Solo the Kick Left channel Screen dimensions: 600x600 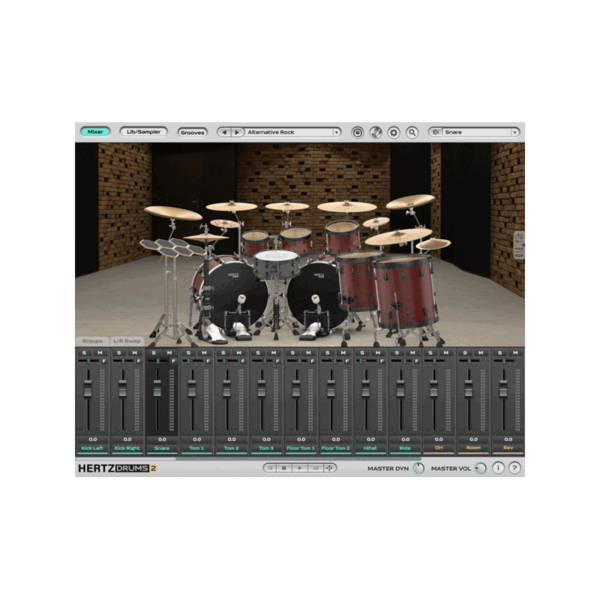click(x=84, y=353)
